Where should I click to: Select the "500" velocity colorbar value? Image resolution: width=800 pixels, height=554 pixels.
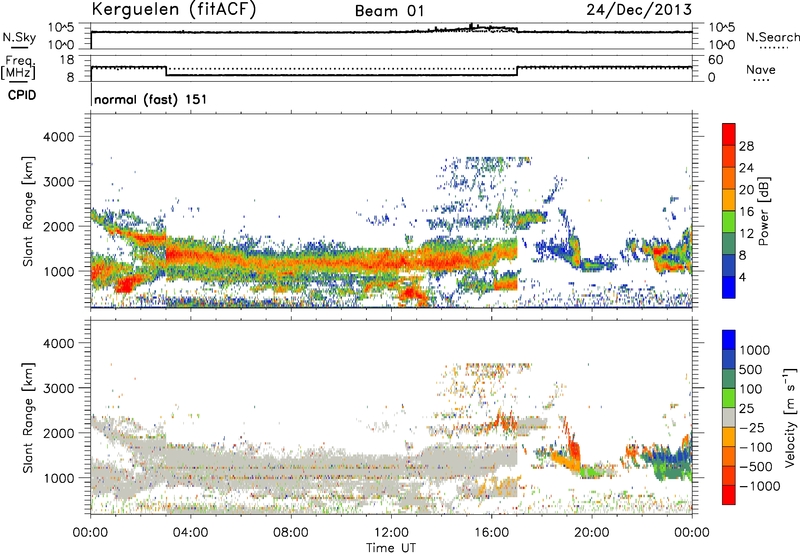[x=751, y=370]
